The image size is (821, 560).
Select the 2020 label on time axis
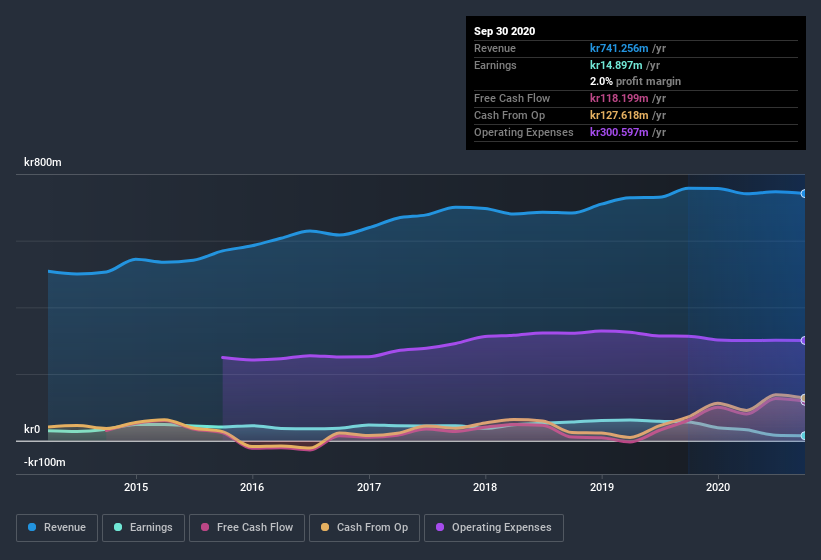click(x=718, y=487)
